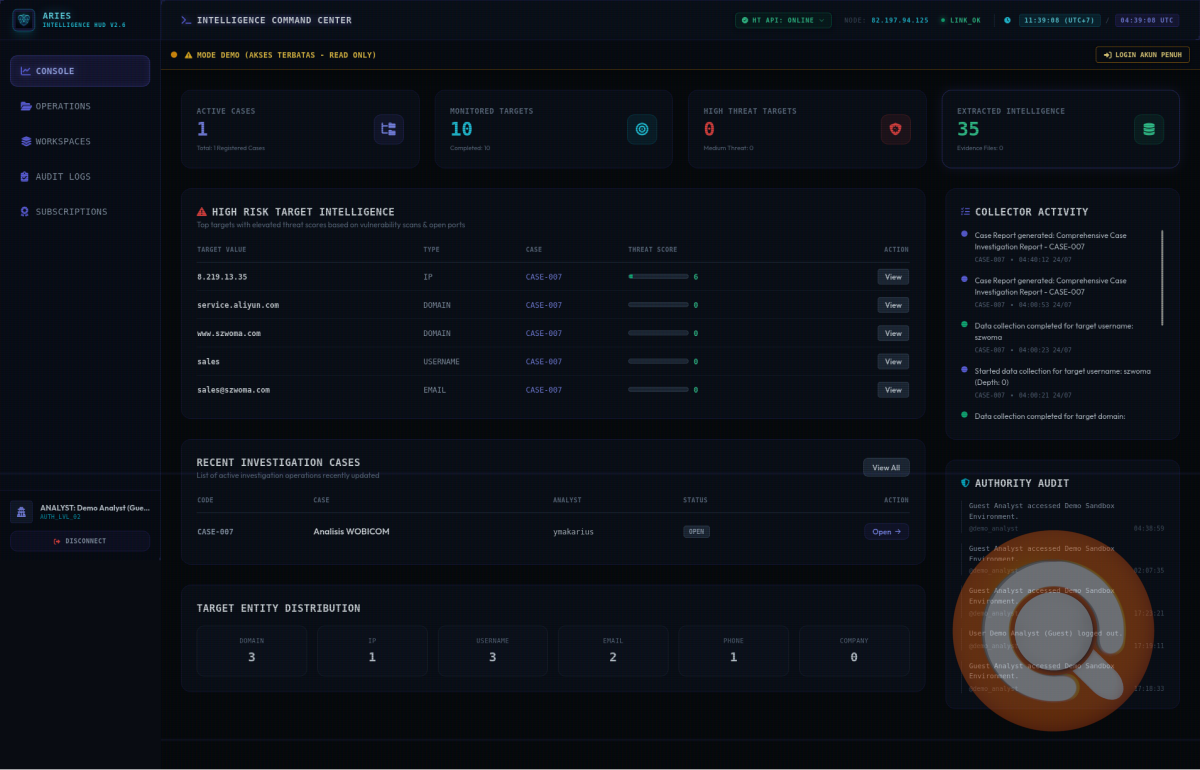1200x770 pixels.
Task: Click the High Threat Targets shield icon
Action: click(x=896, y=129)
